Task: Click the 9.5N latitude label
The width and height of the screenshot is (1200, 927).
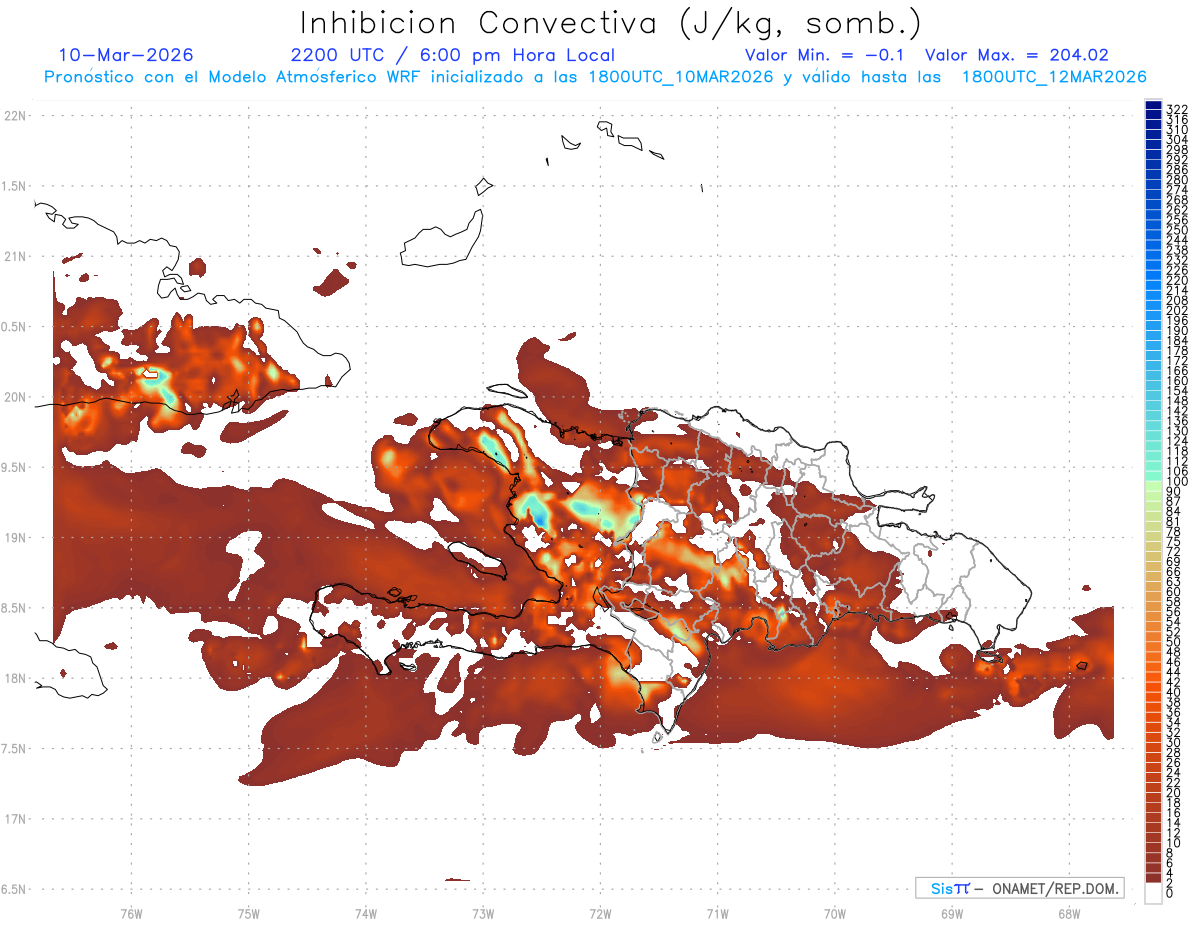Action: (x=14, y=467)
